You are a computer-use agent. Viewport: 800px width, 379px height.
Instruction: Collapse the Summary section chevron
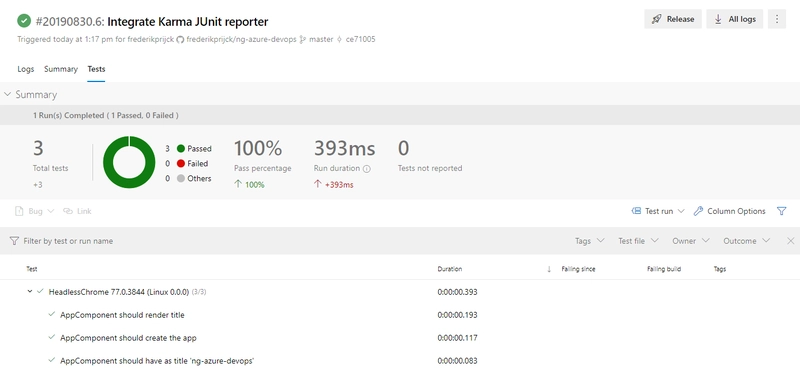click(7, 94)
